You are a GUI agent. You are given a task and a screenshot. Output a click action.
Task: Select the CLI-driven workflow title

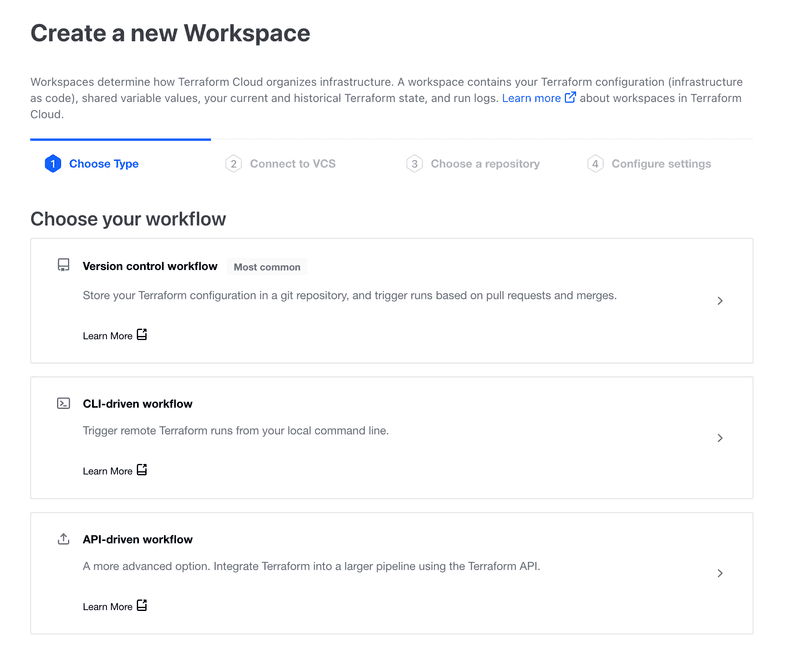[138, 404]
